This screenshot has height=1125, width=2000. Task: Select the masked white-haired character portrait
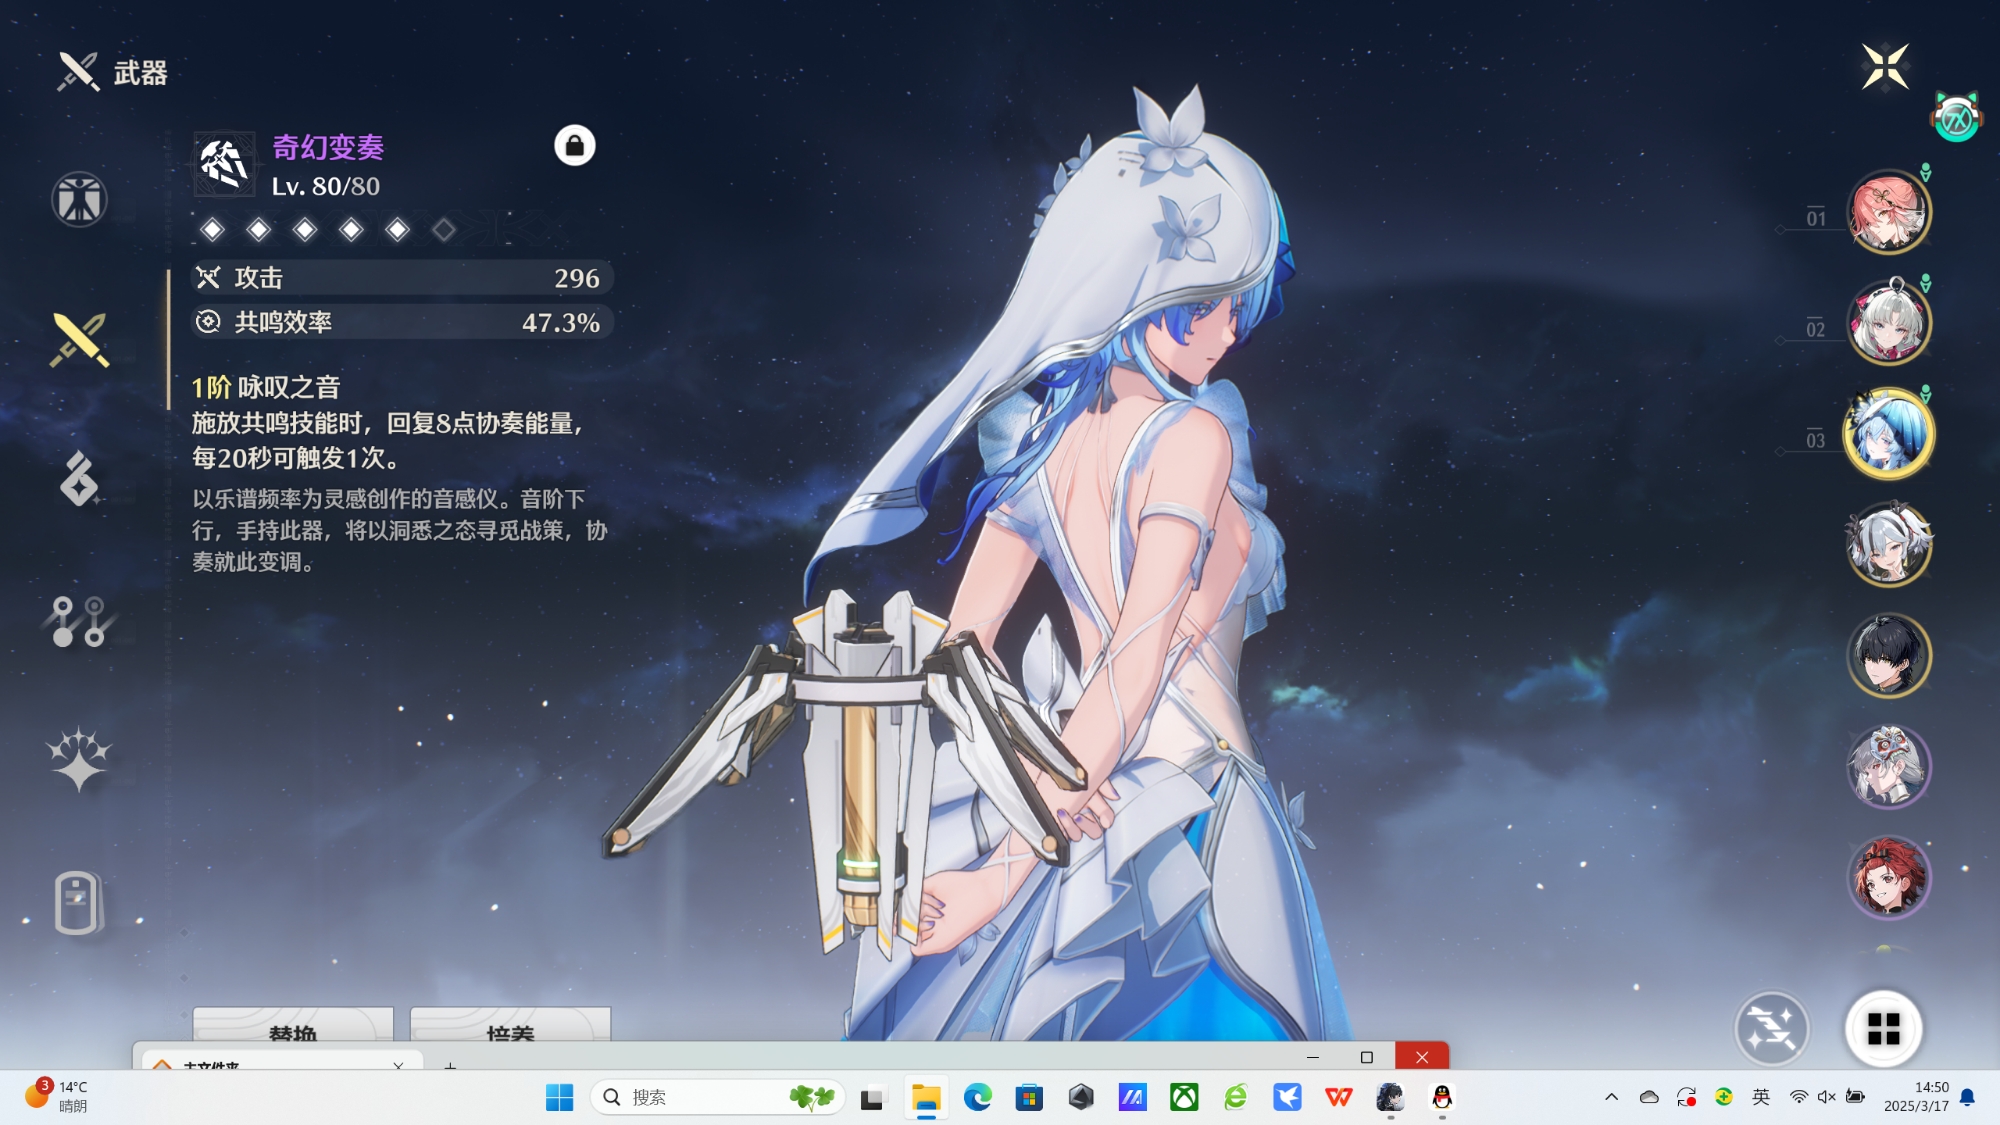(1888, 767)
